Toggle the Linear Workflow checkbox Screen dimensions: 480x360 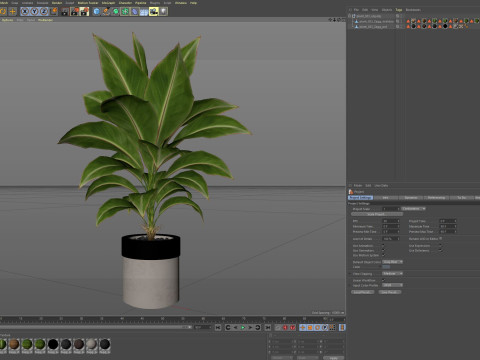coord(383,280)
